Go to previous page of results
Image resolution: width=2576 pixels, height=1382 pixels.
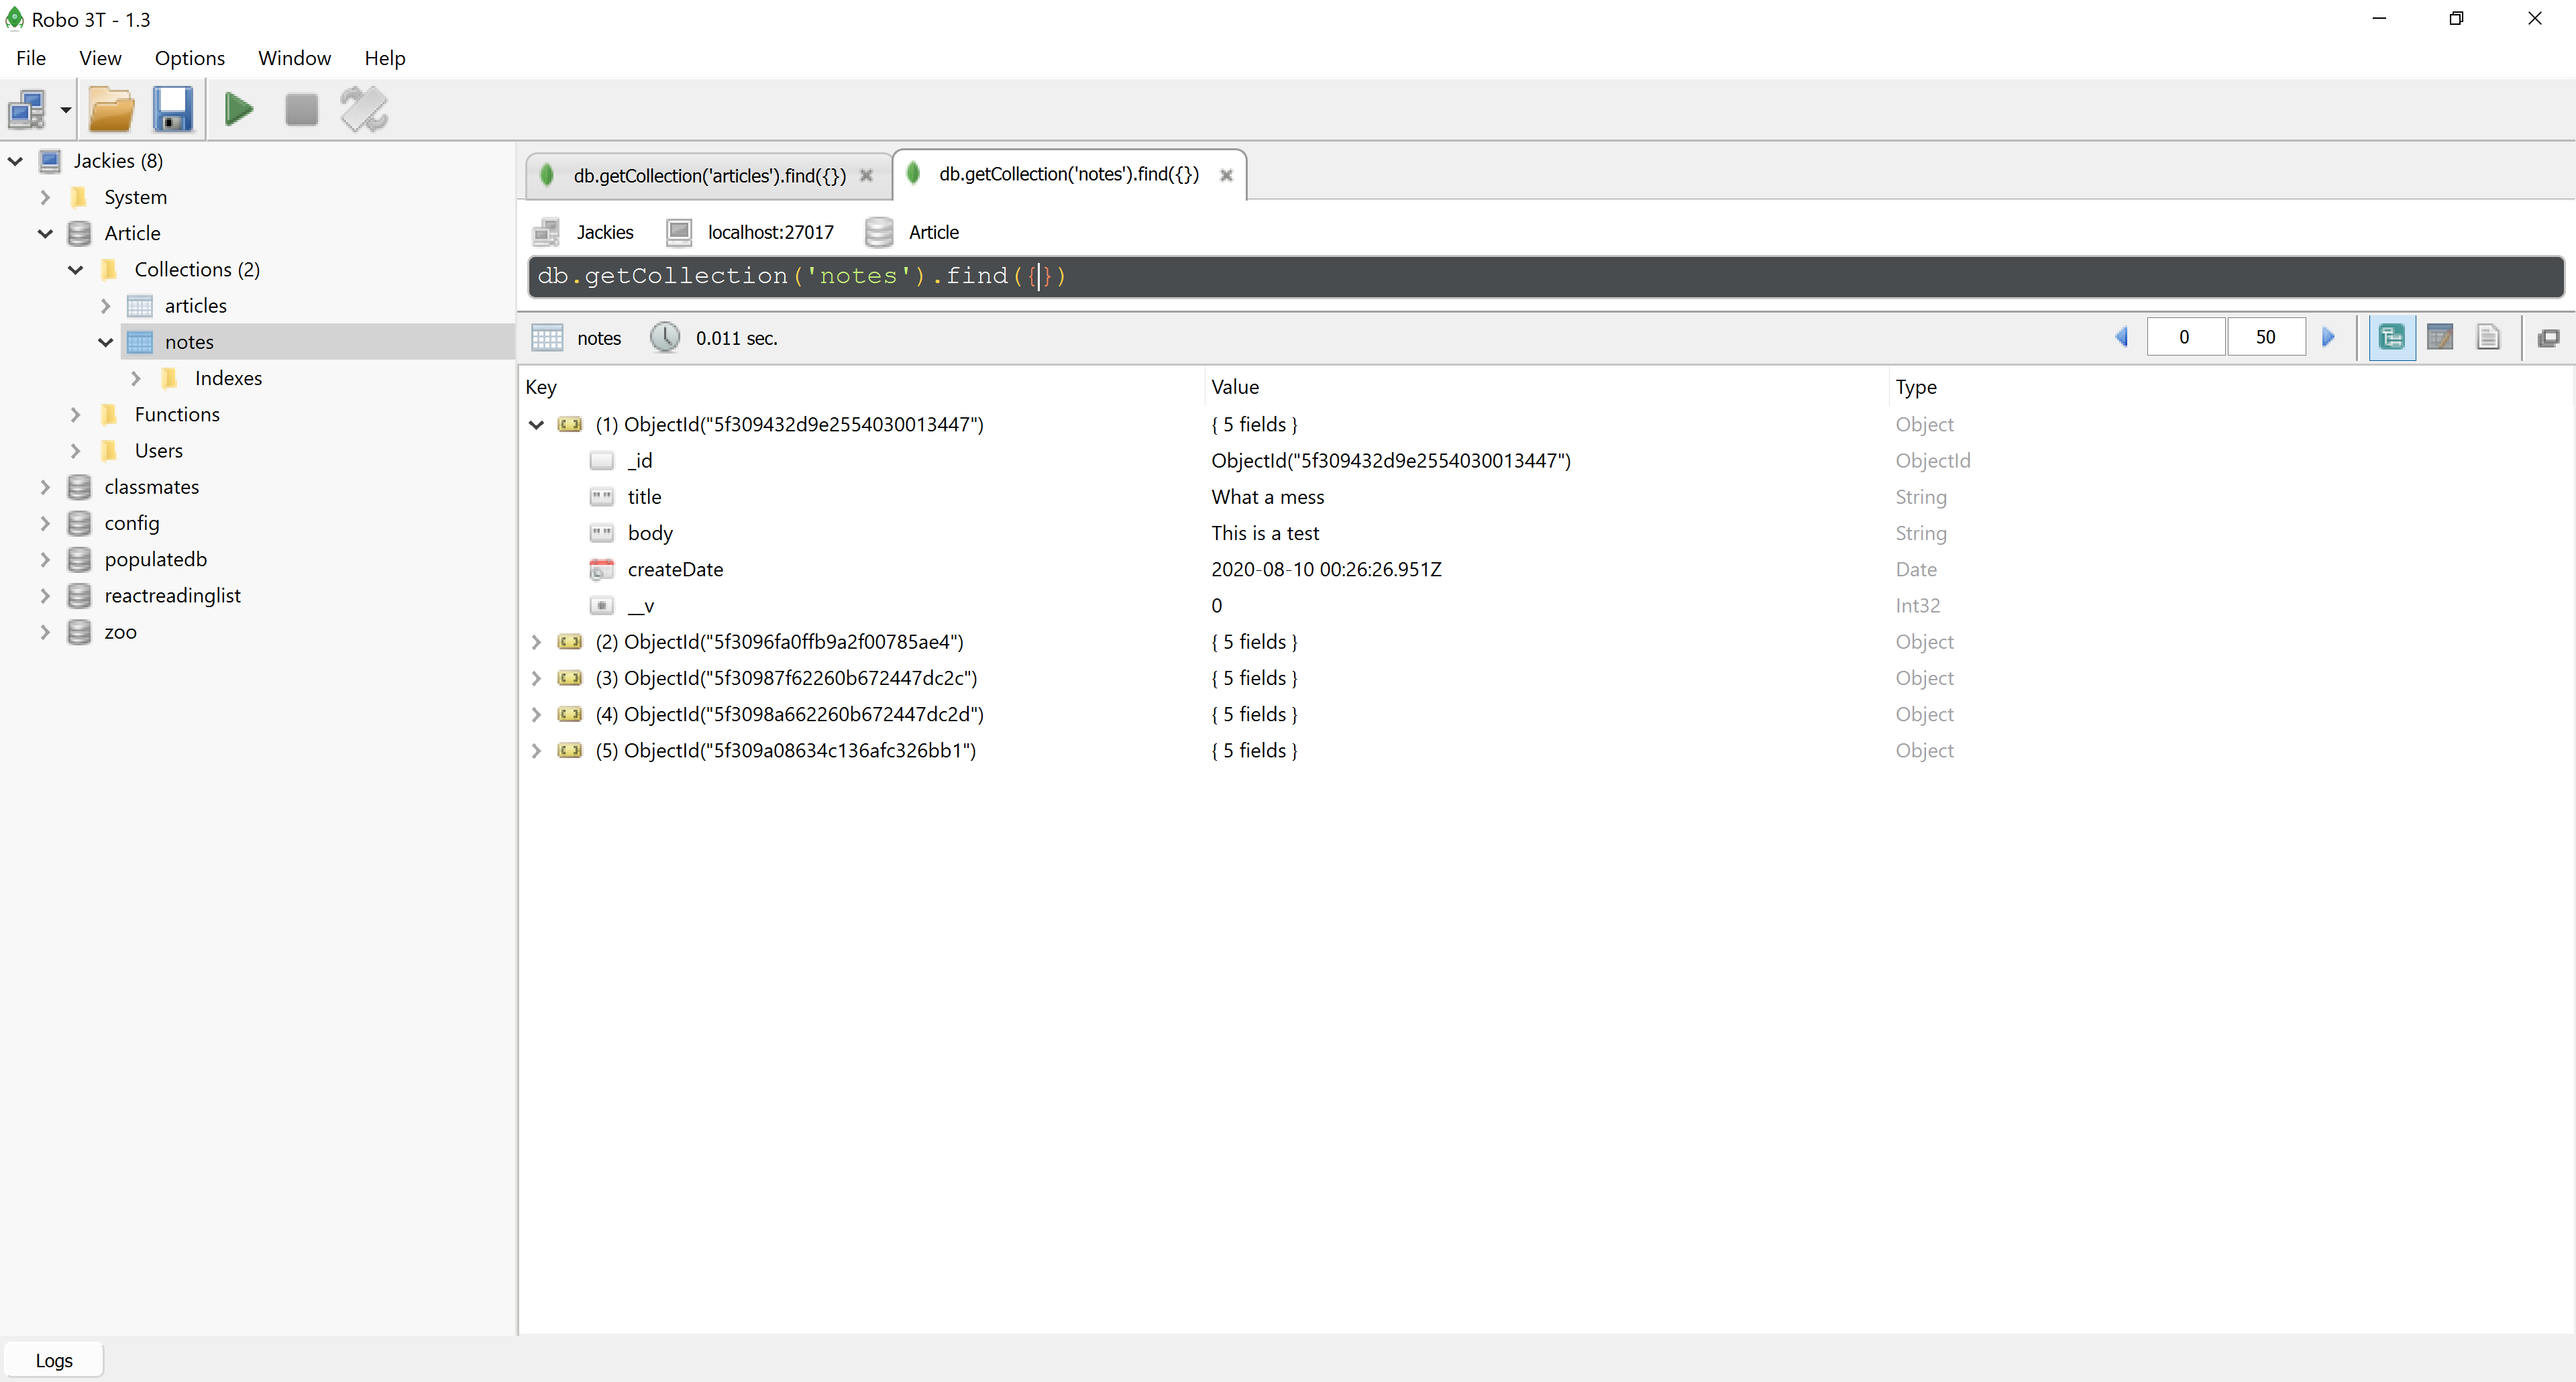click(2122, 338)
